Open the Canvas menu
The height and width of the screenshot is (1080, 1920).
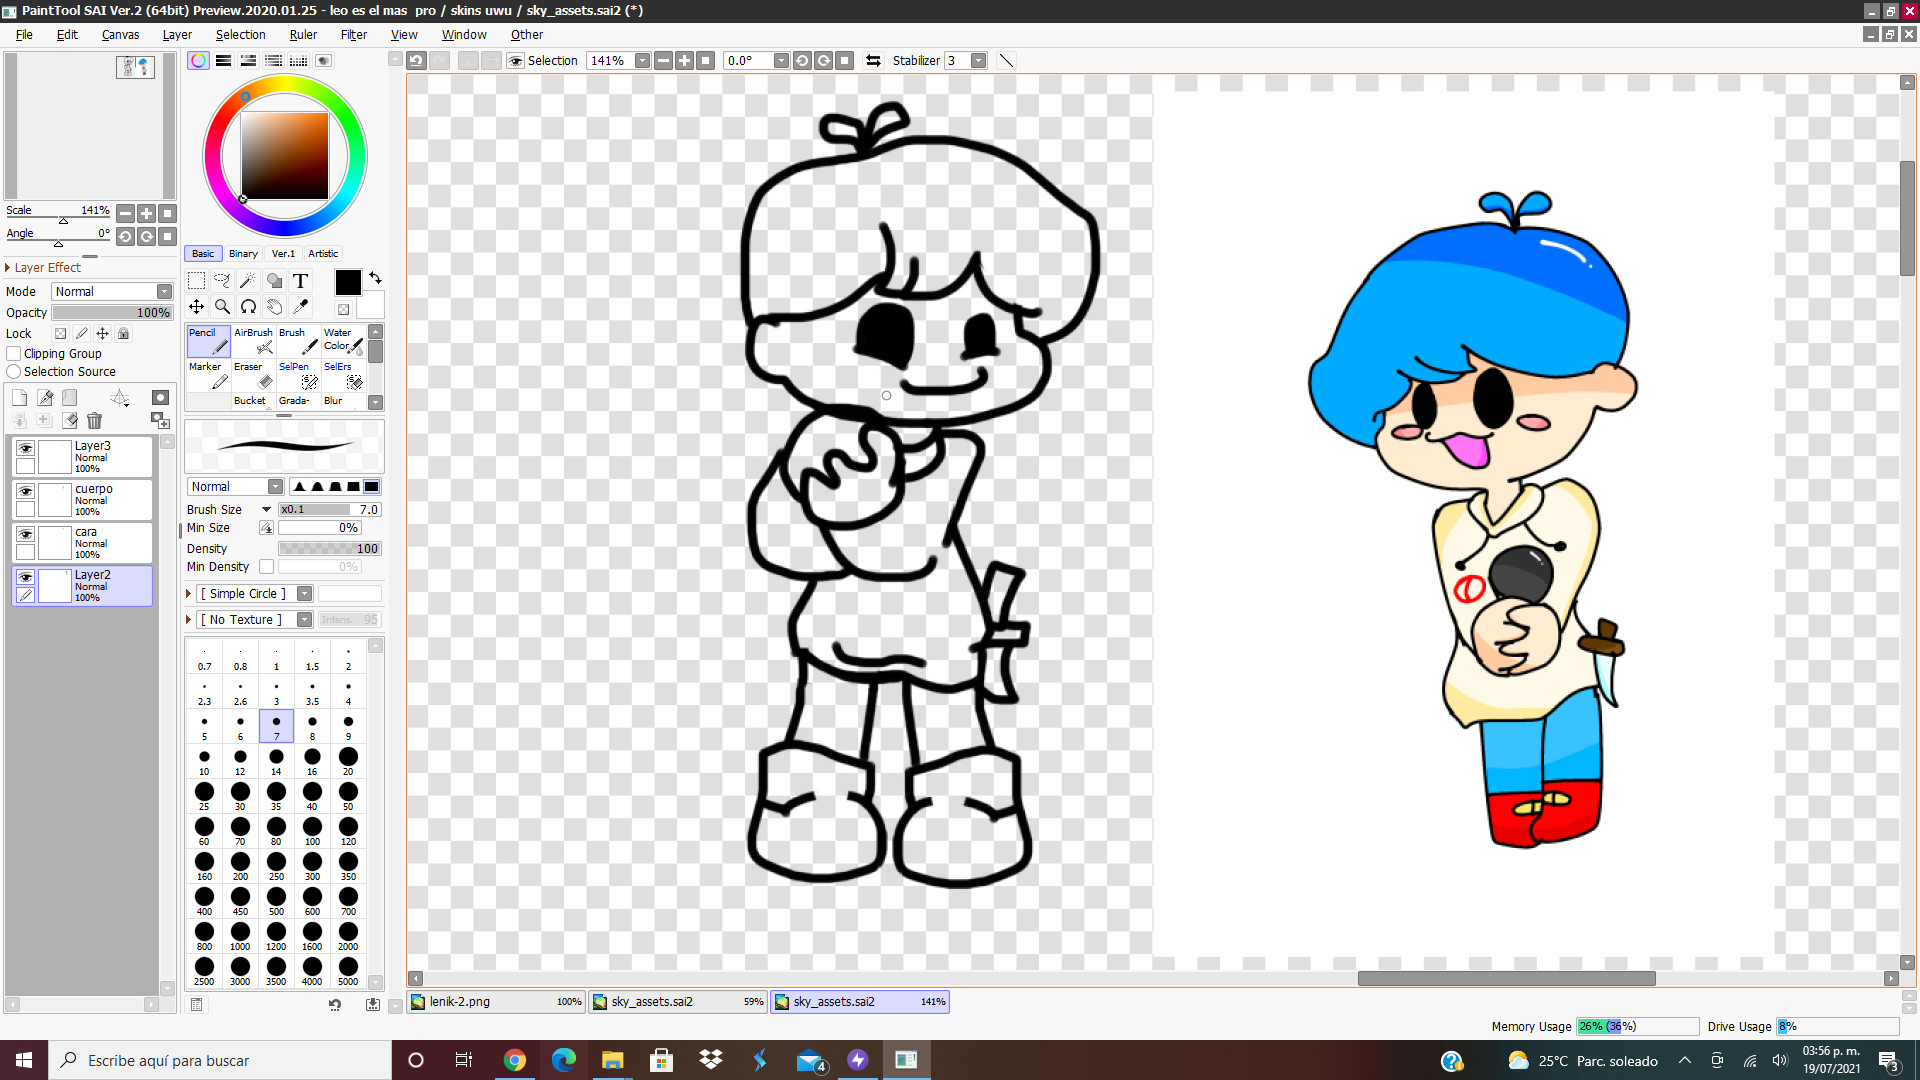[120, 35]
